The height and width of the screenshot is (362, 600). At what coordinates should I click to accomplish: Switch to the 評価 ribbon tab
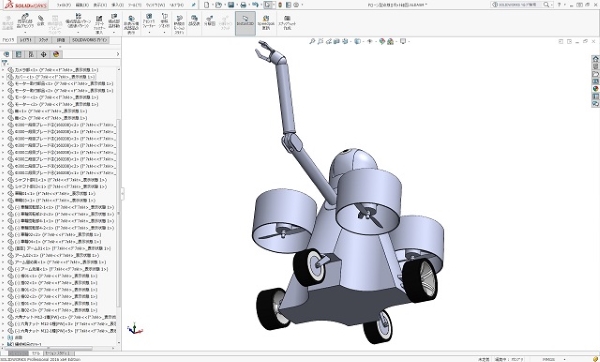tap(60, 40)
